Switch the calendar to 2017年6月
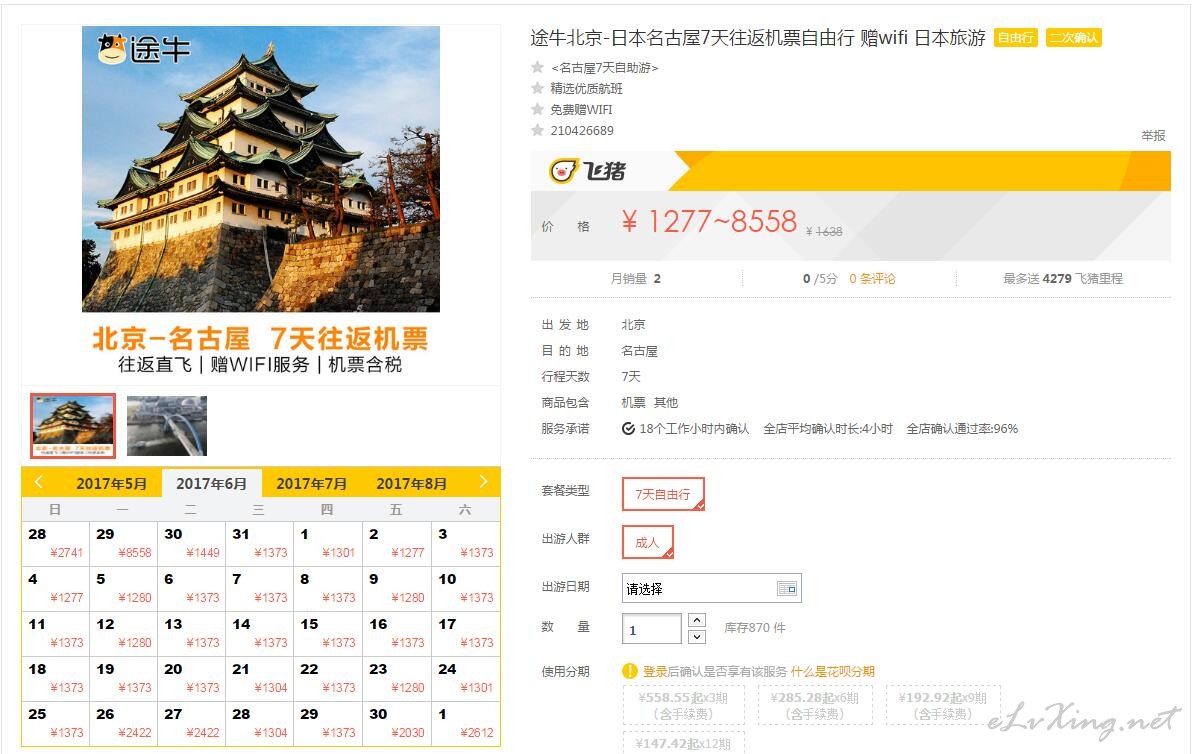 click(211, 483)
